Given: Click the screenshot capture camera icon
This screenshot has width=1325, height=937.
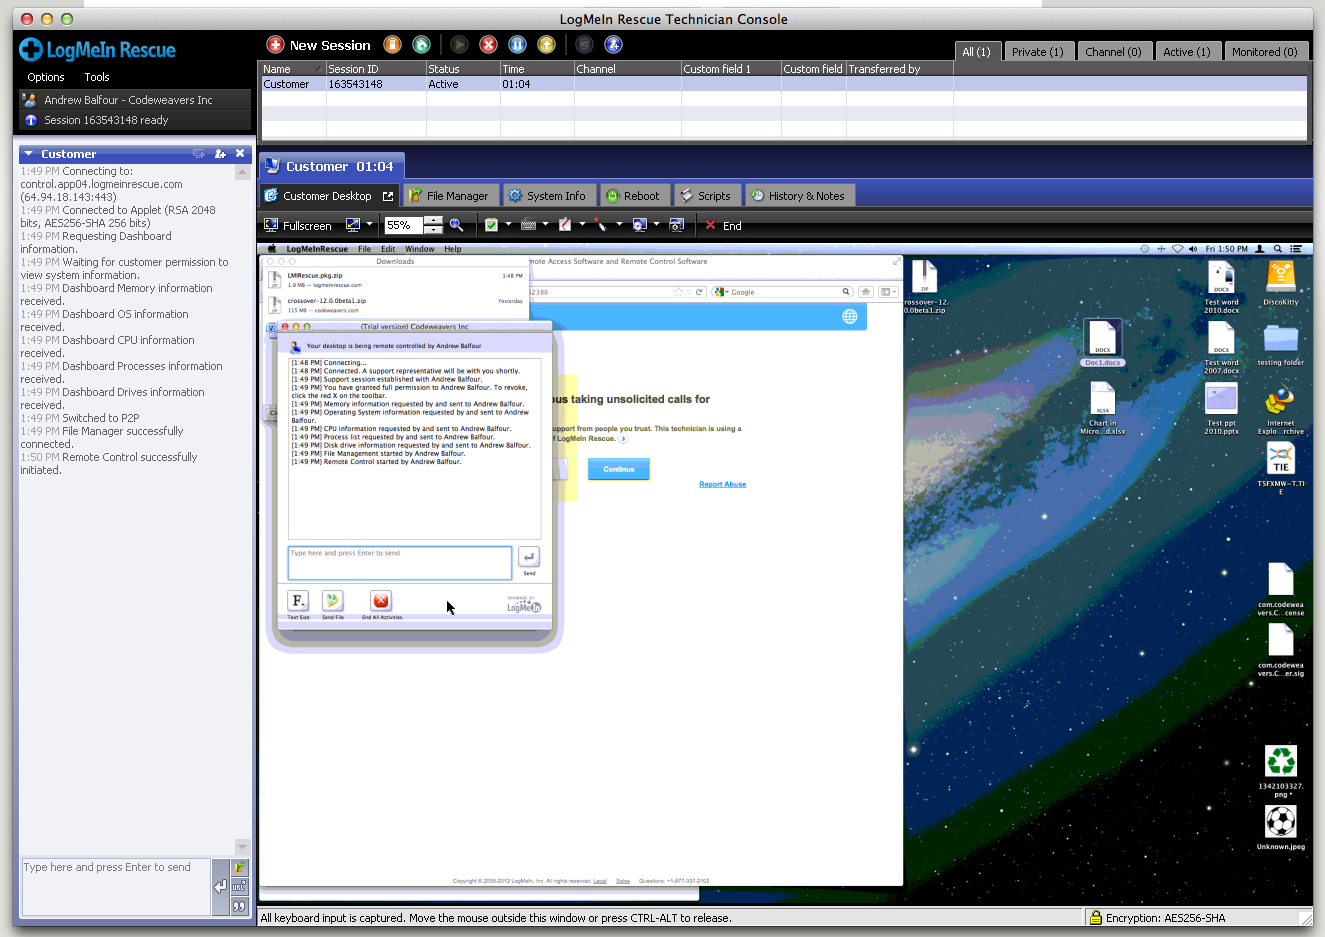Looking at the screenshot, I should [676, 225].
